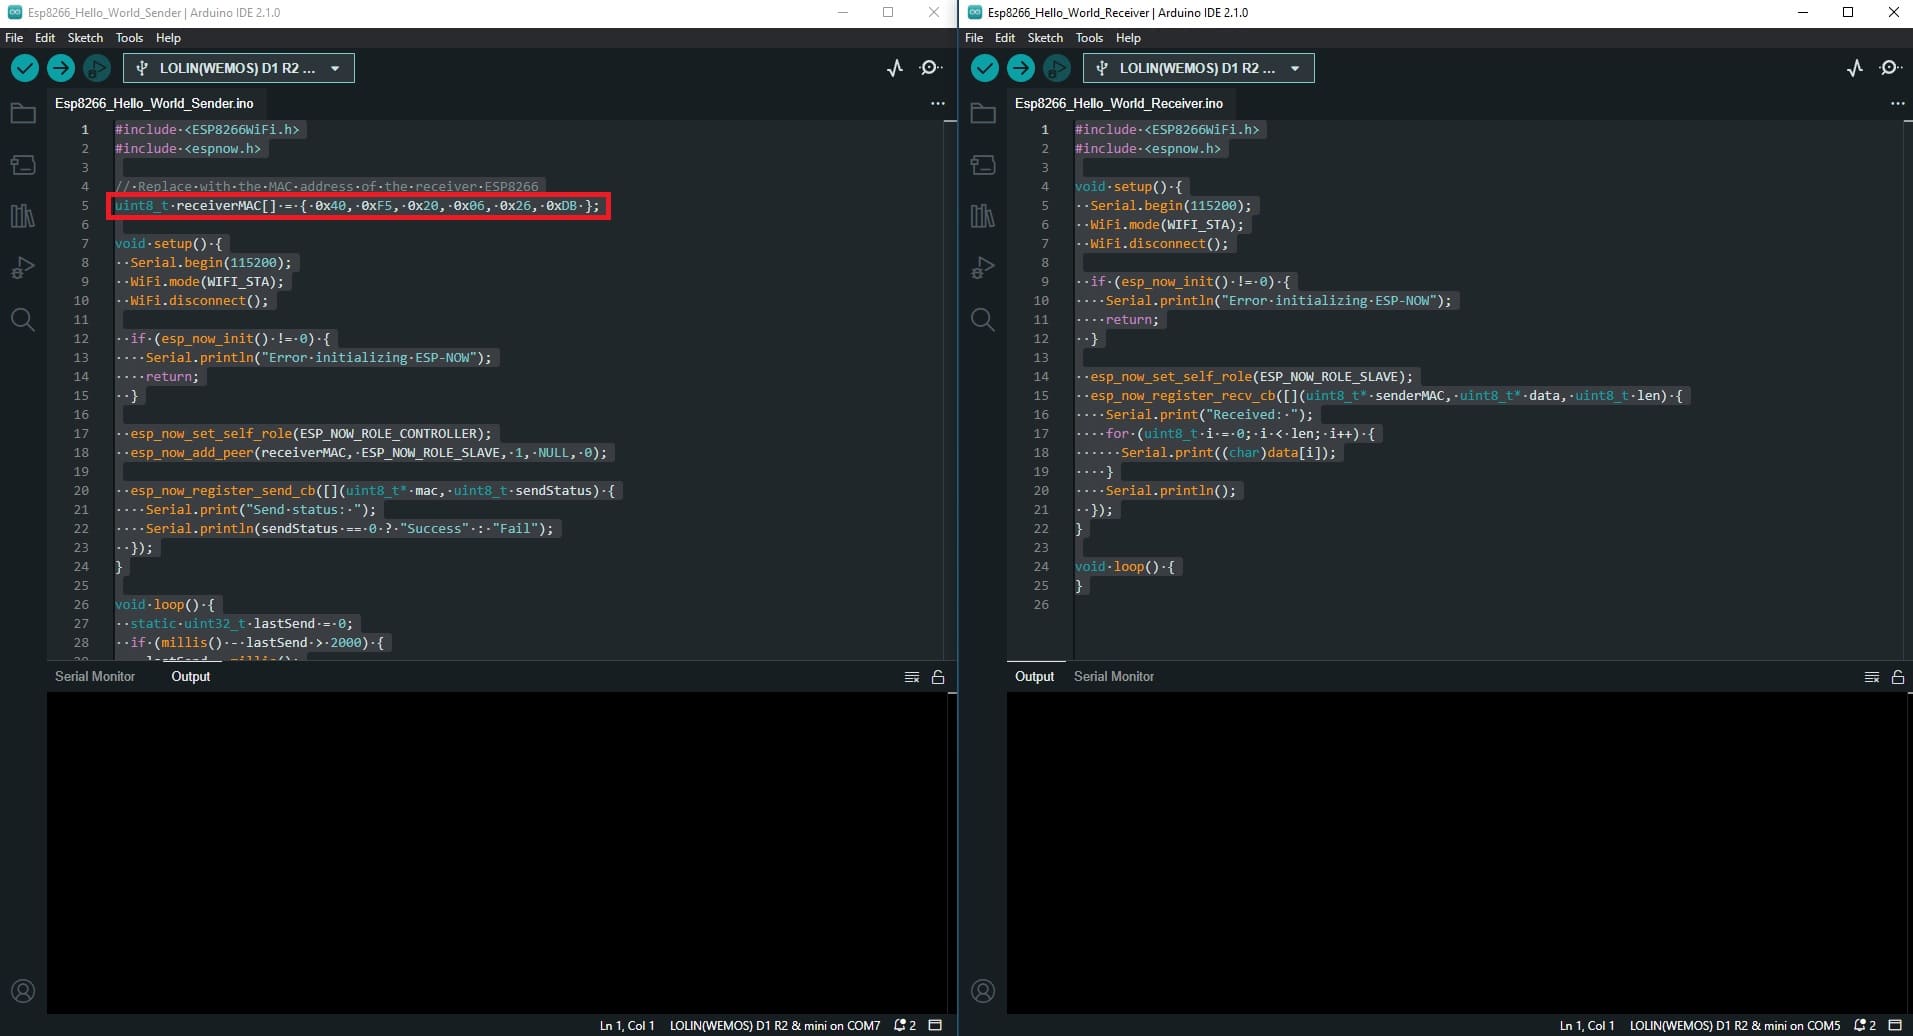Viewport: 1913px width, 1036px height.
Task: Open Search panel in Receiver sidebar
Action: [x=983, y=320]
